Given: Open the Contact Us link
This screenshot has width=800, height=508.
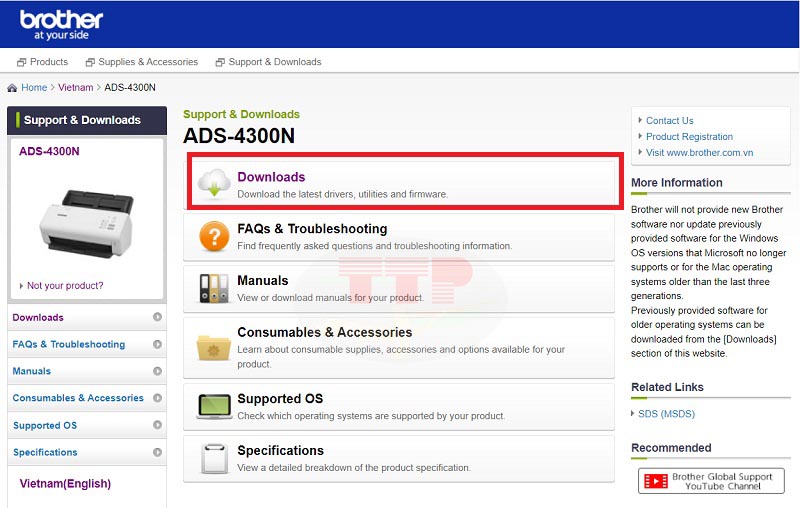Looking at the screenshot, I should coord(670,120).
